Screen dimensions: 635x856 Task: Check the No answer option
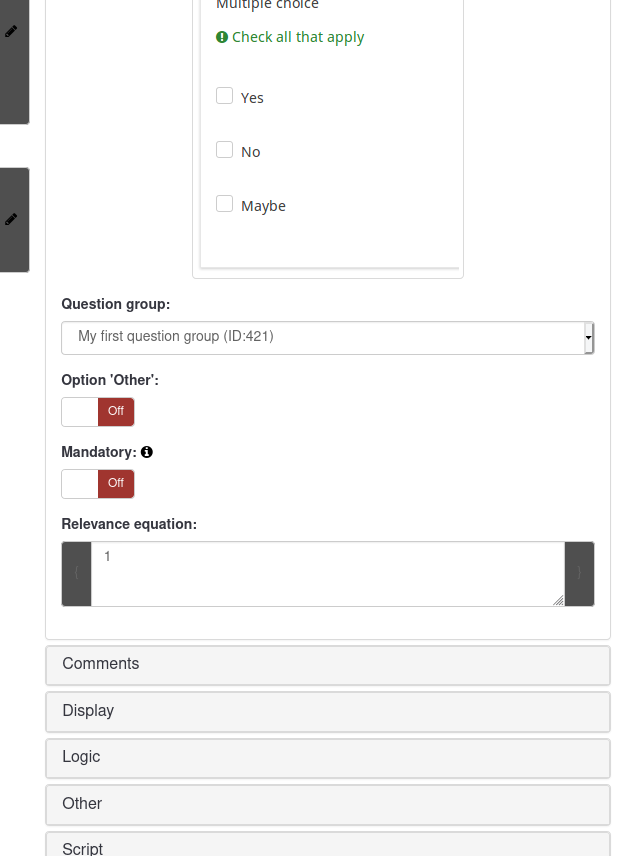[x=225, y=150]
